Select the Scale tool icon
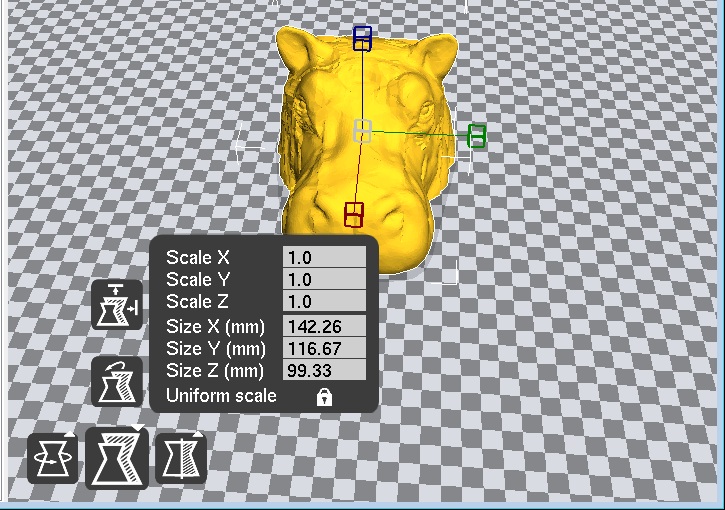The image size is (725, 510). click(x=117, y=458)
